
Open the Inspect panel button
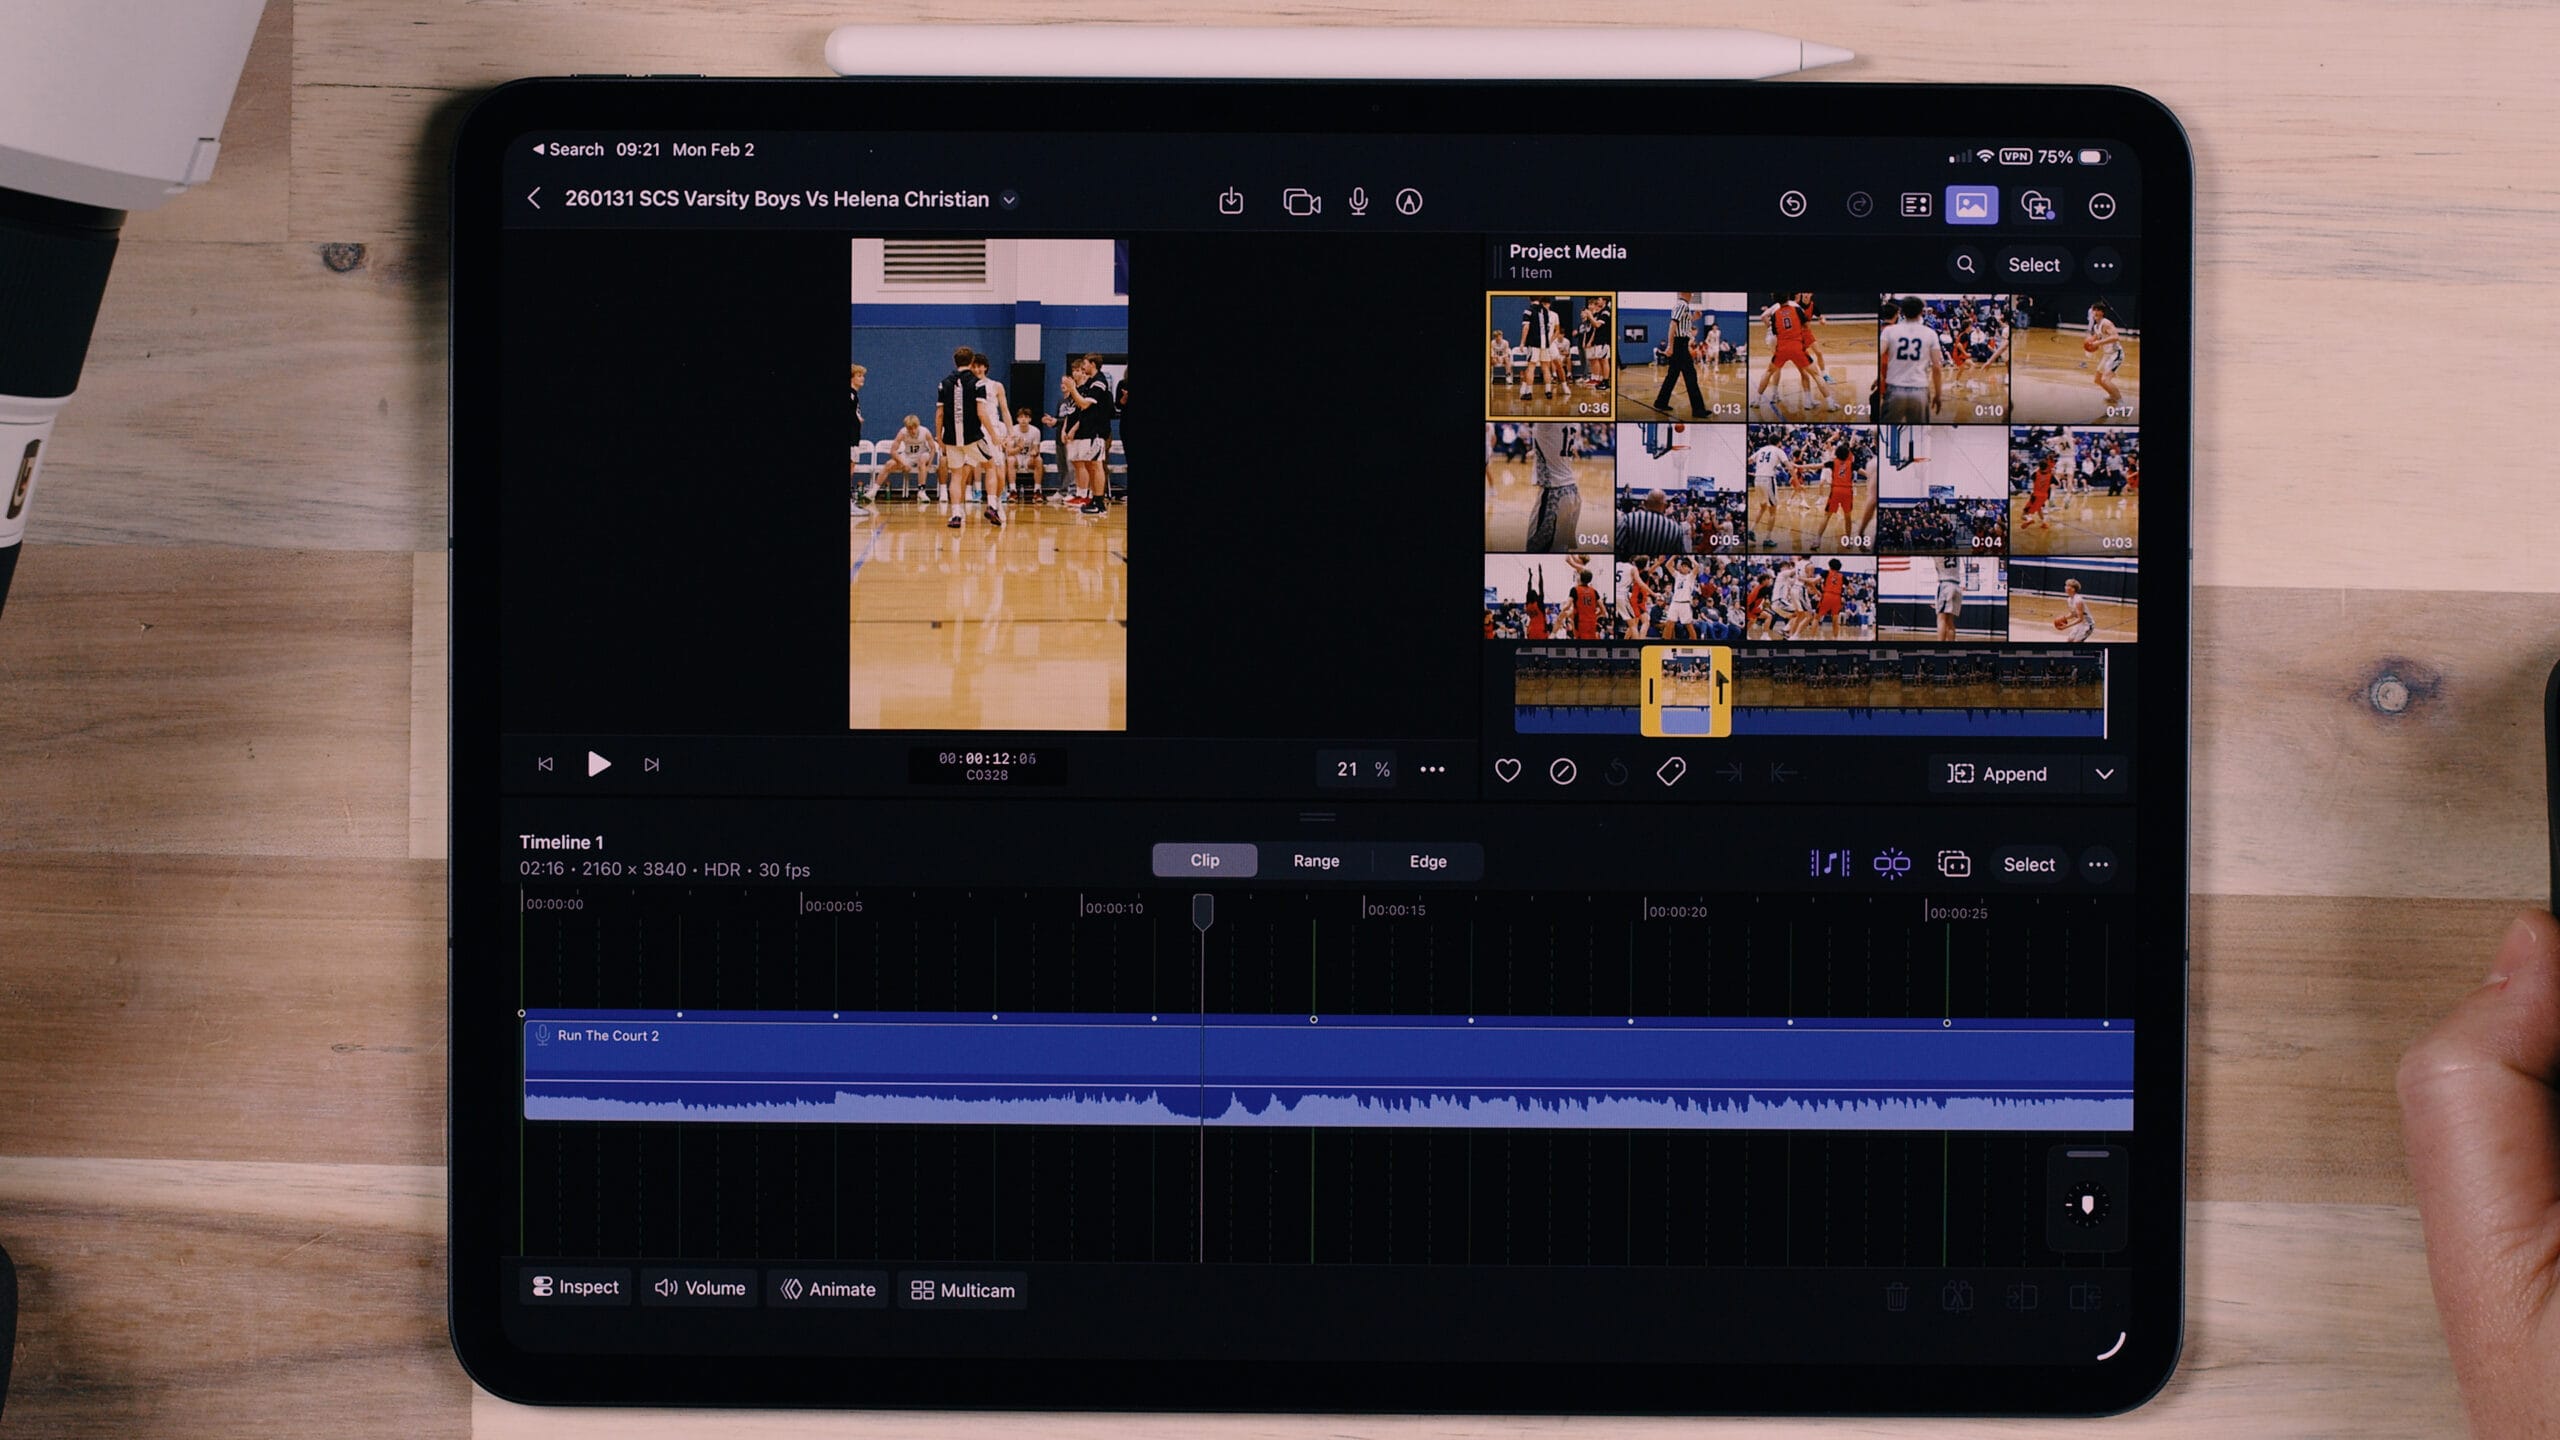(576, 1287)
